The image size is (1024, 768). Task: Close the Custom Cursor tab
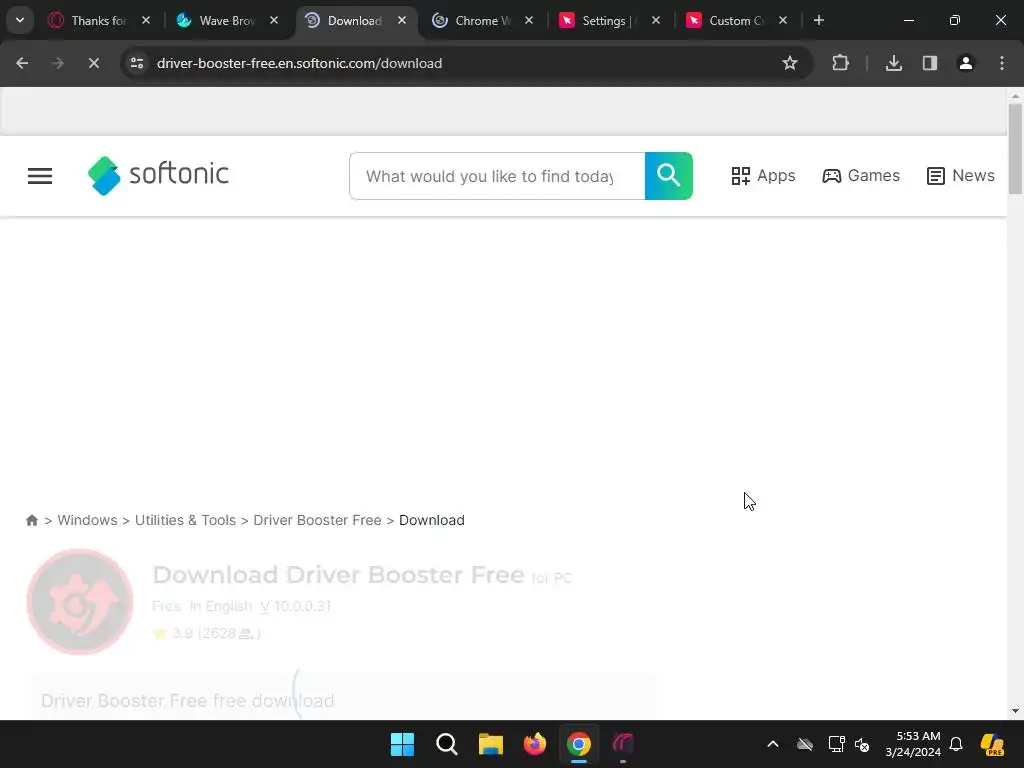point(783,20)
